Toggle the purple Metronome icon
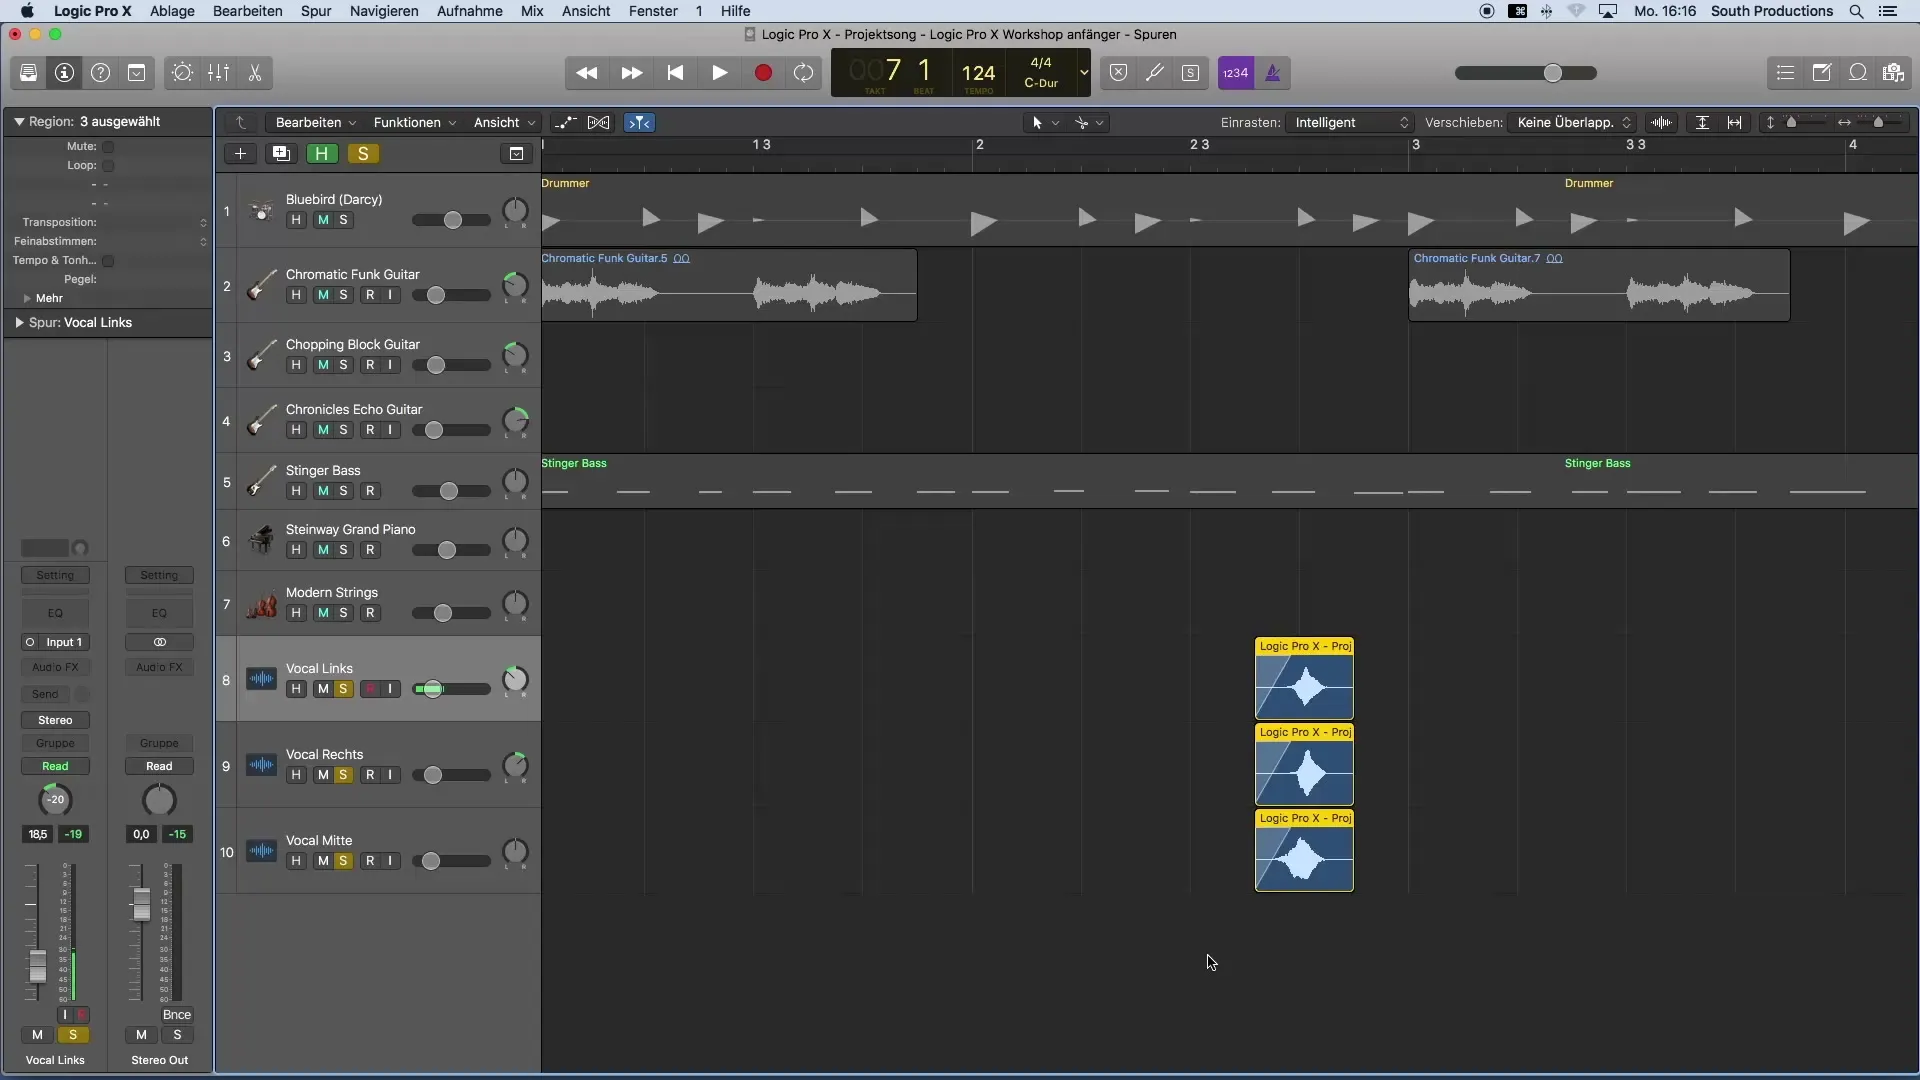The width and height of the screenshot is (1920, 1080). coord(1272,73)
